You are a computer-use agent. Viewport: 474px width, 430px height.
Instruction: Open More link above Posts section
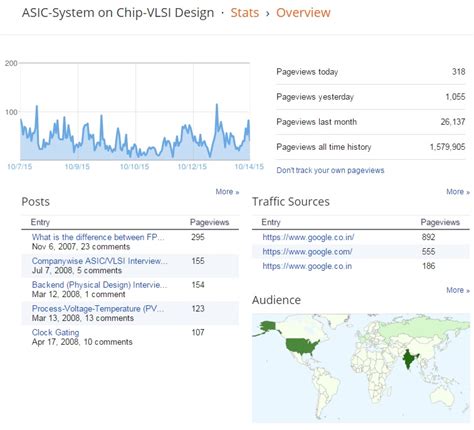227,192
